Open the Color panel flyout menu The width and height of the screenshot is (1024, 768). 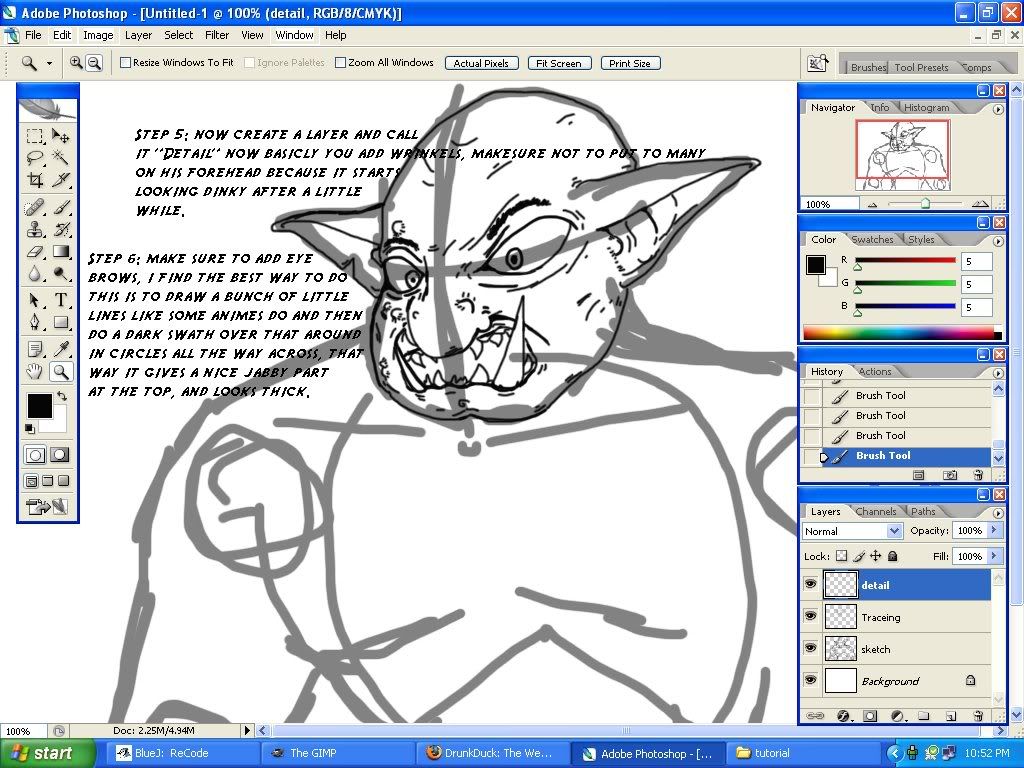coord(998,241)
